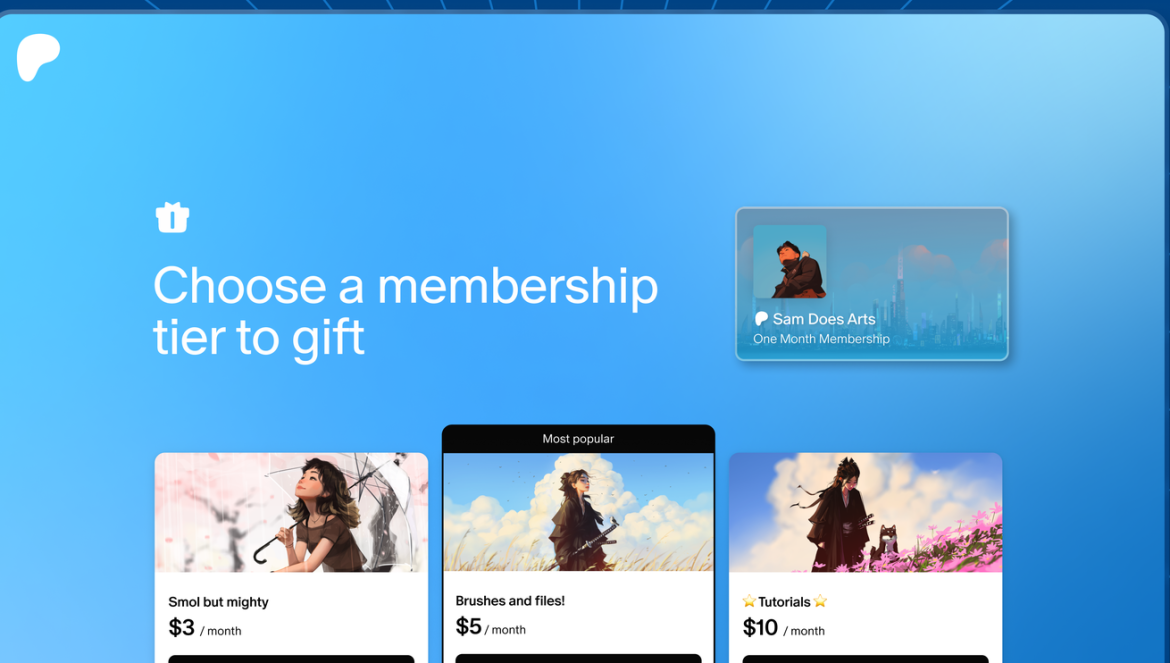Select the Smol but mighty tier image
1170x663 pixels.
[x=291, y=512]
